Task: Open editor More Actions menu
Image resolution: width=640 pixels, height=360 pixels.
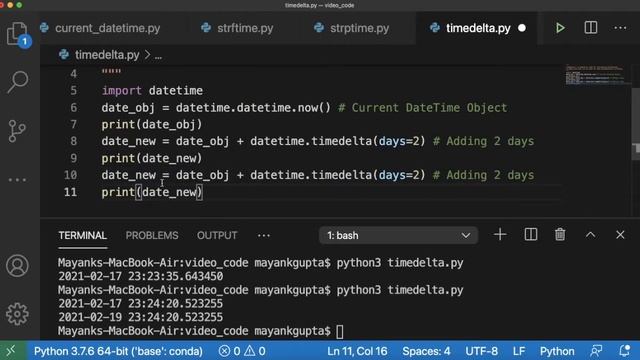Action: coord(620,28)
